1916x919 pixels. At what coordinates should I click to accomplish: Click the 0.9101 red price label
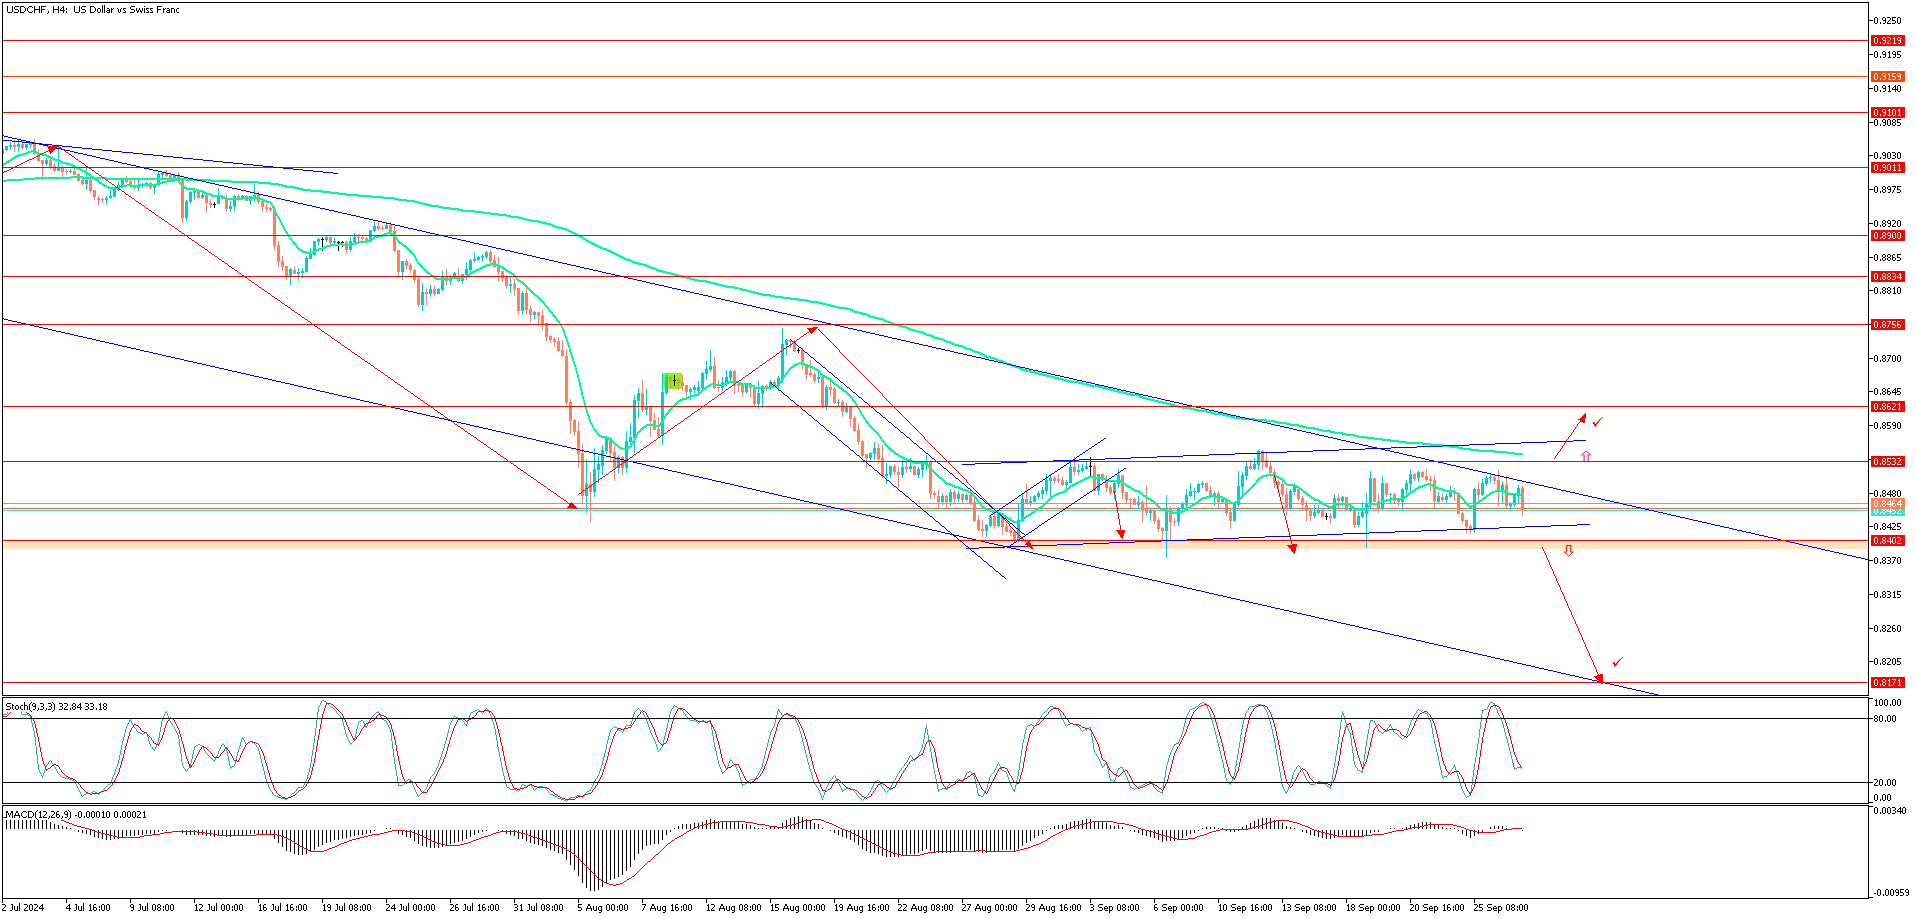1887,113
